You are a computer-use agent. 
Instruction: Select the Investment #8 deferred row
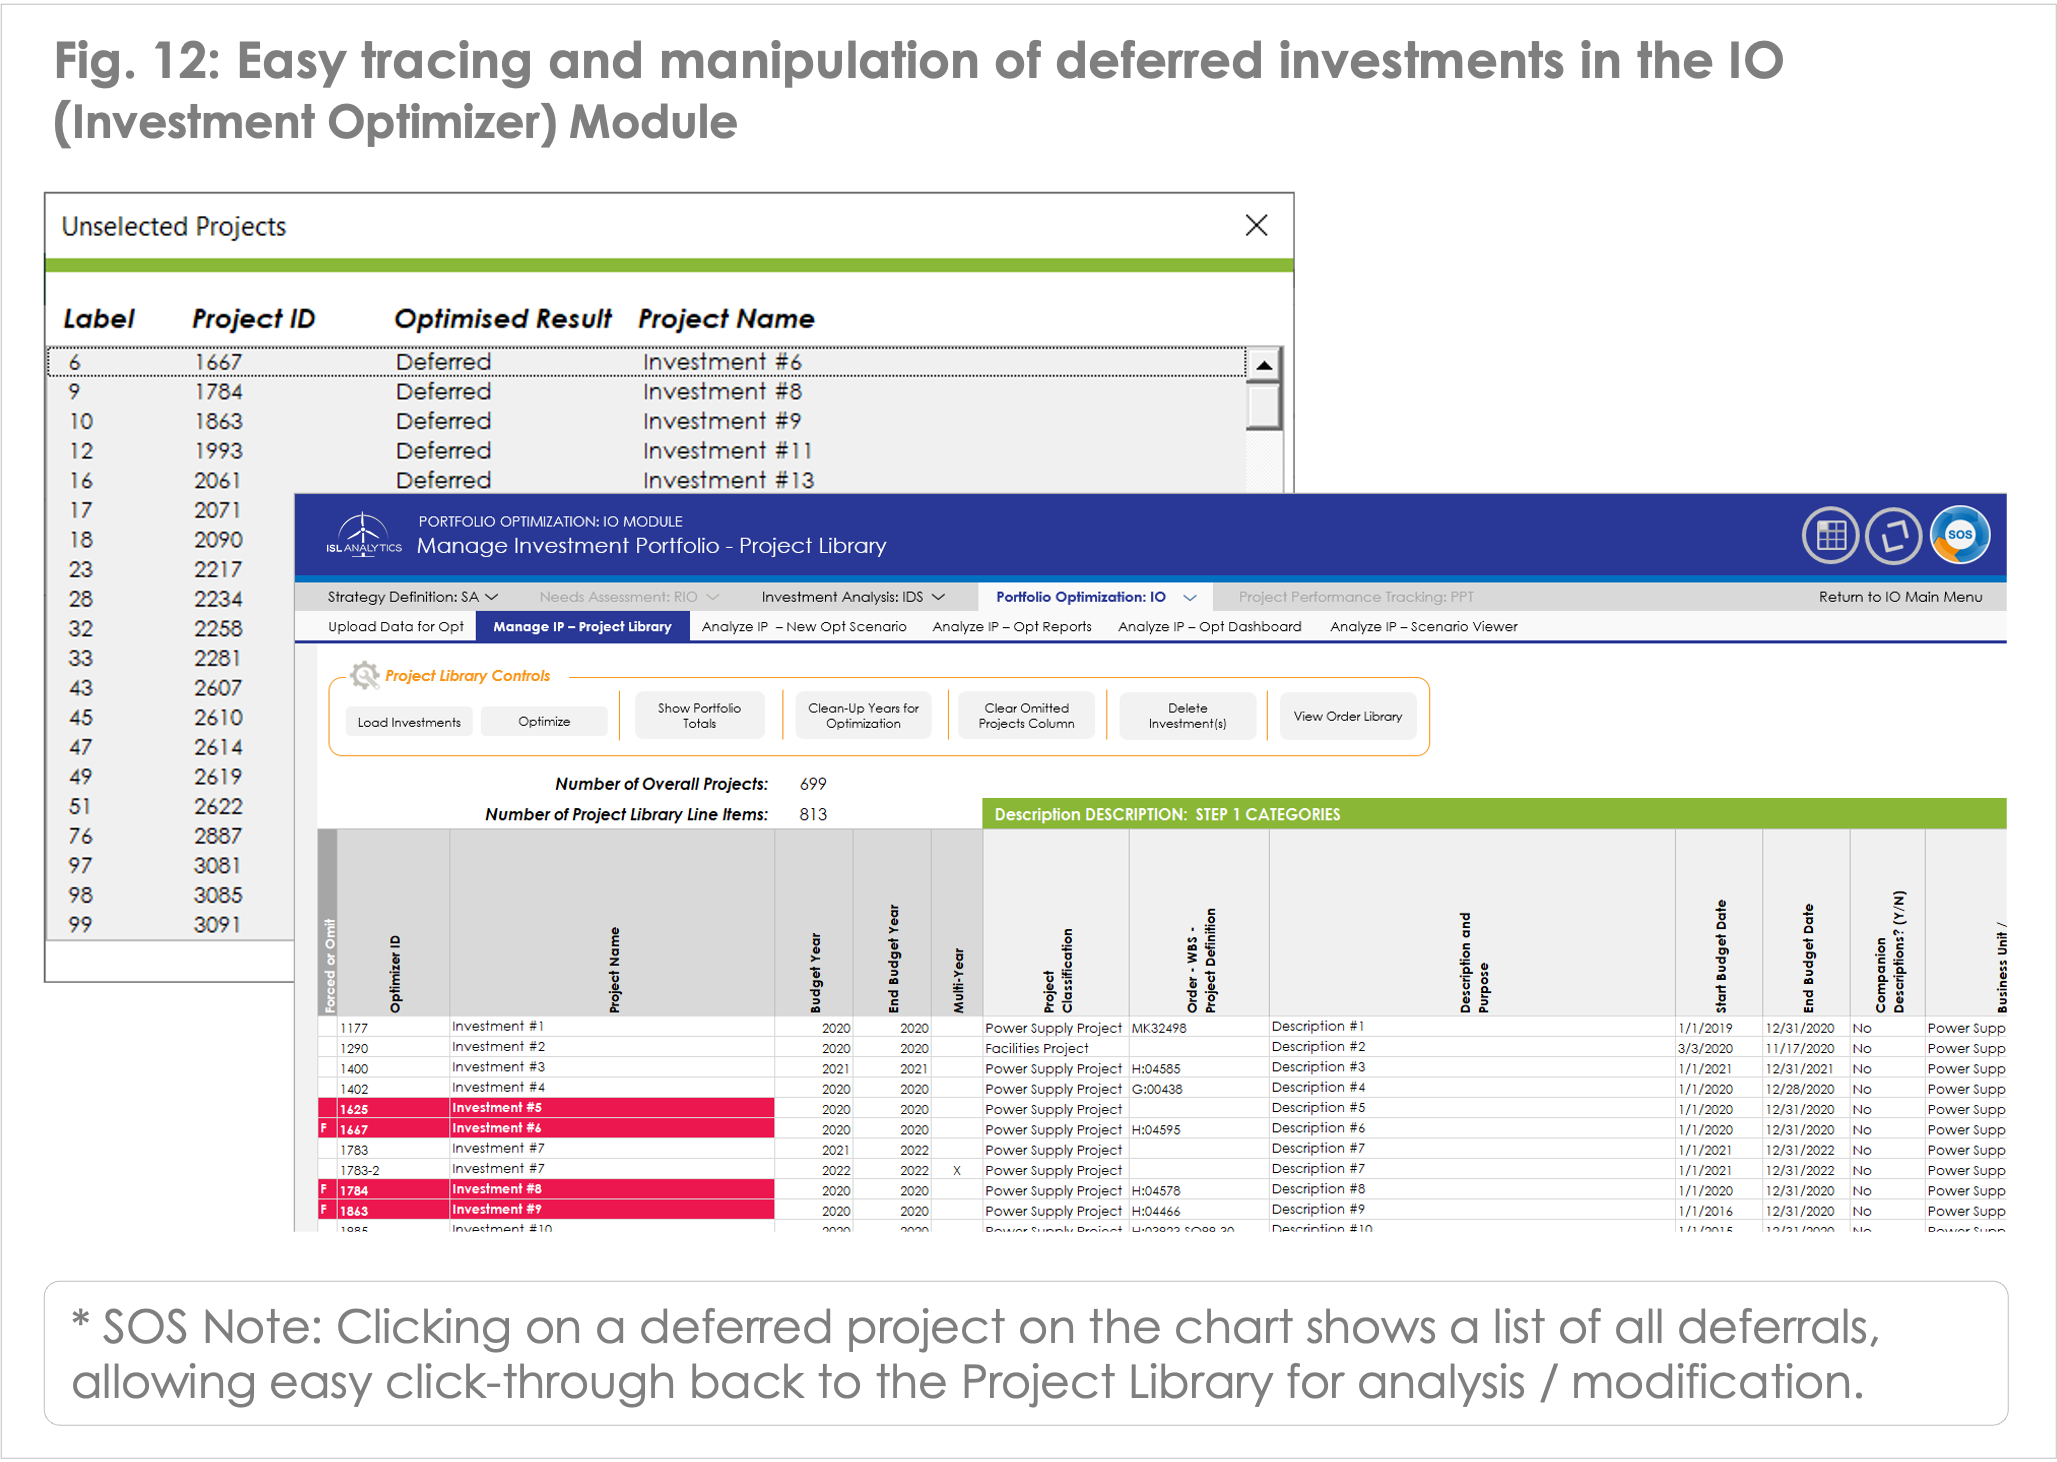pos(646,392)
